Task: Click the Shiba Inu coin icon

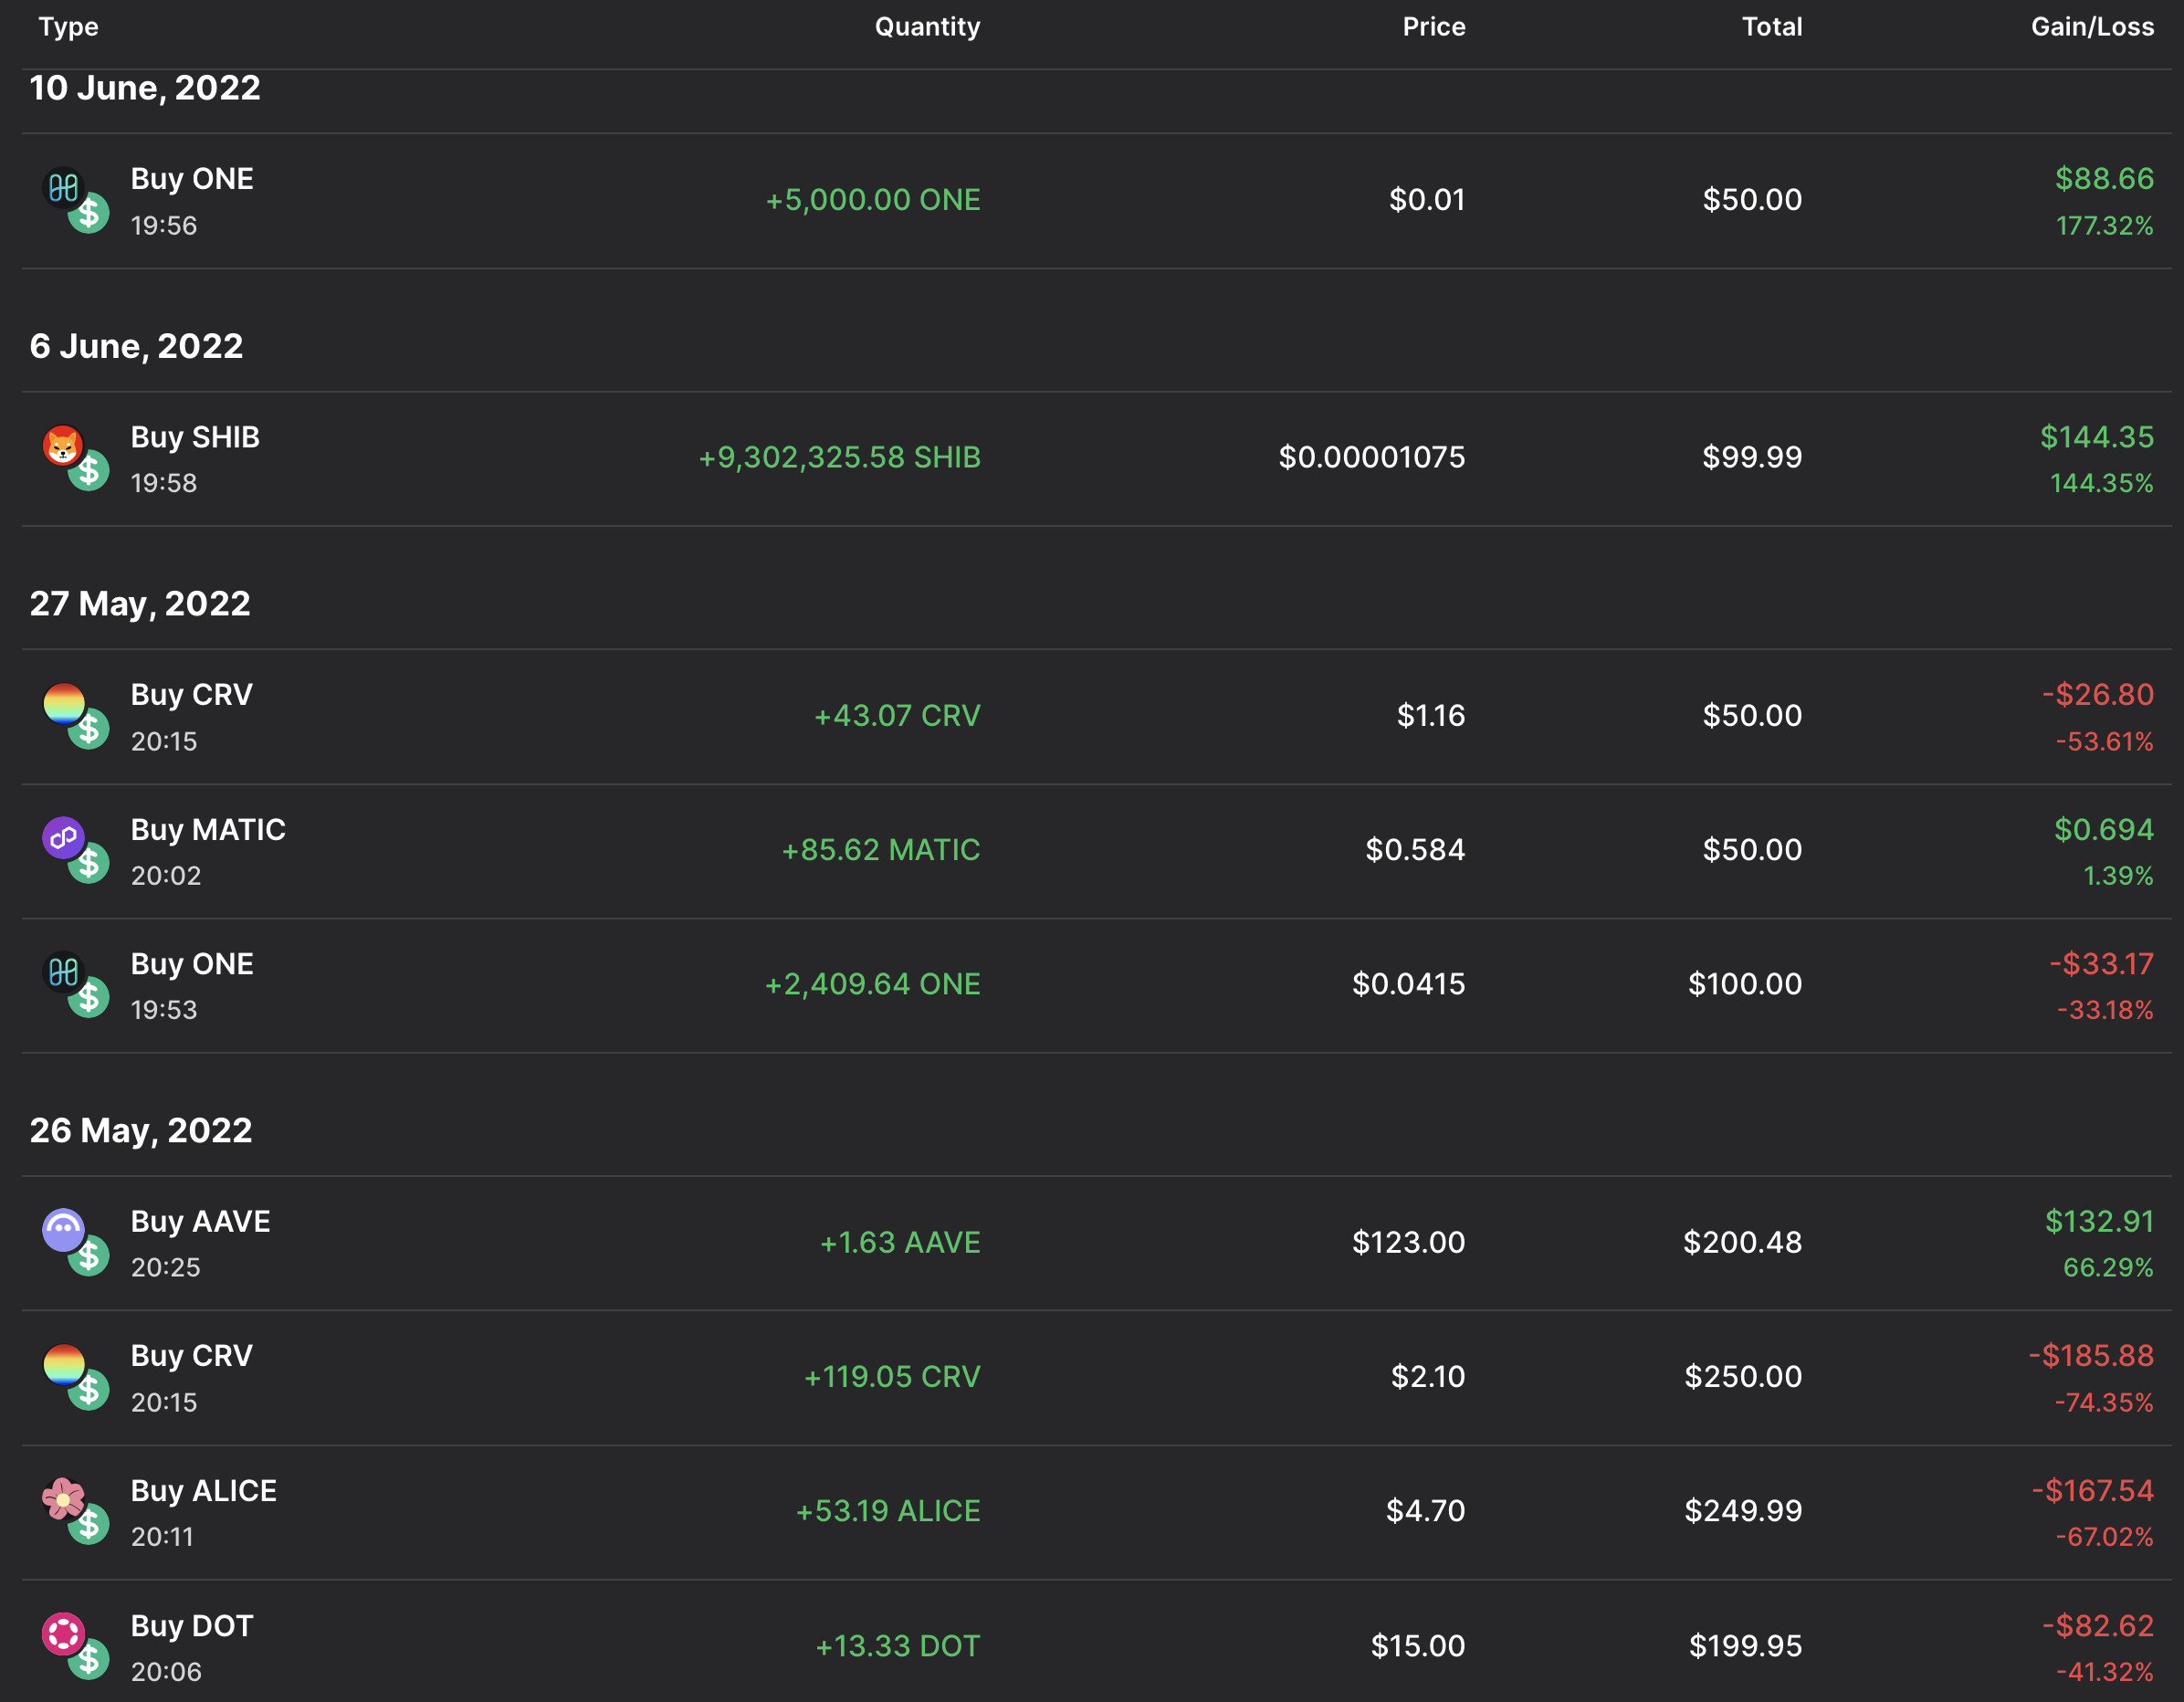Action: (x=63, y=445)
